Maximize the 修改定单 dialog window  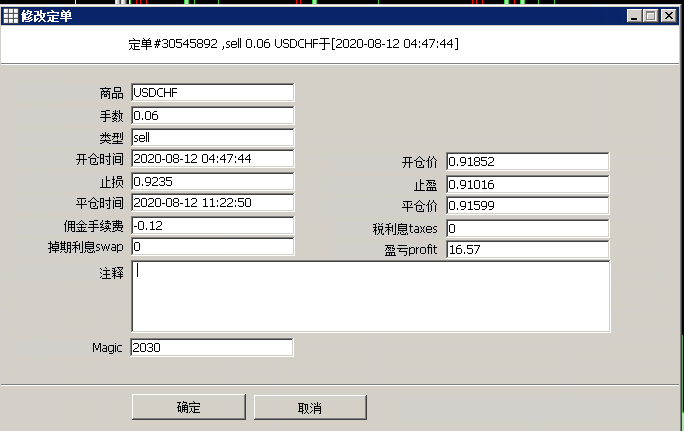[x=651, y=16]
